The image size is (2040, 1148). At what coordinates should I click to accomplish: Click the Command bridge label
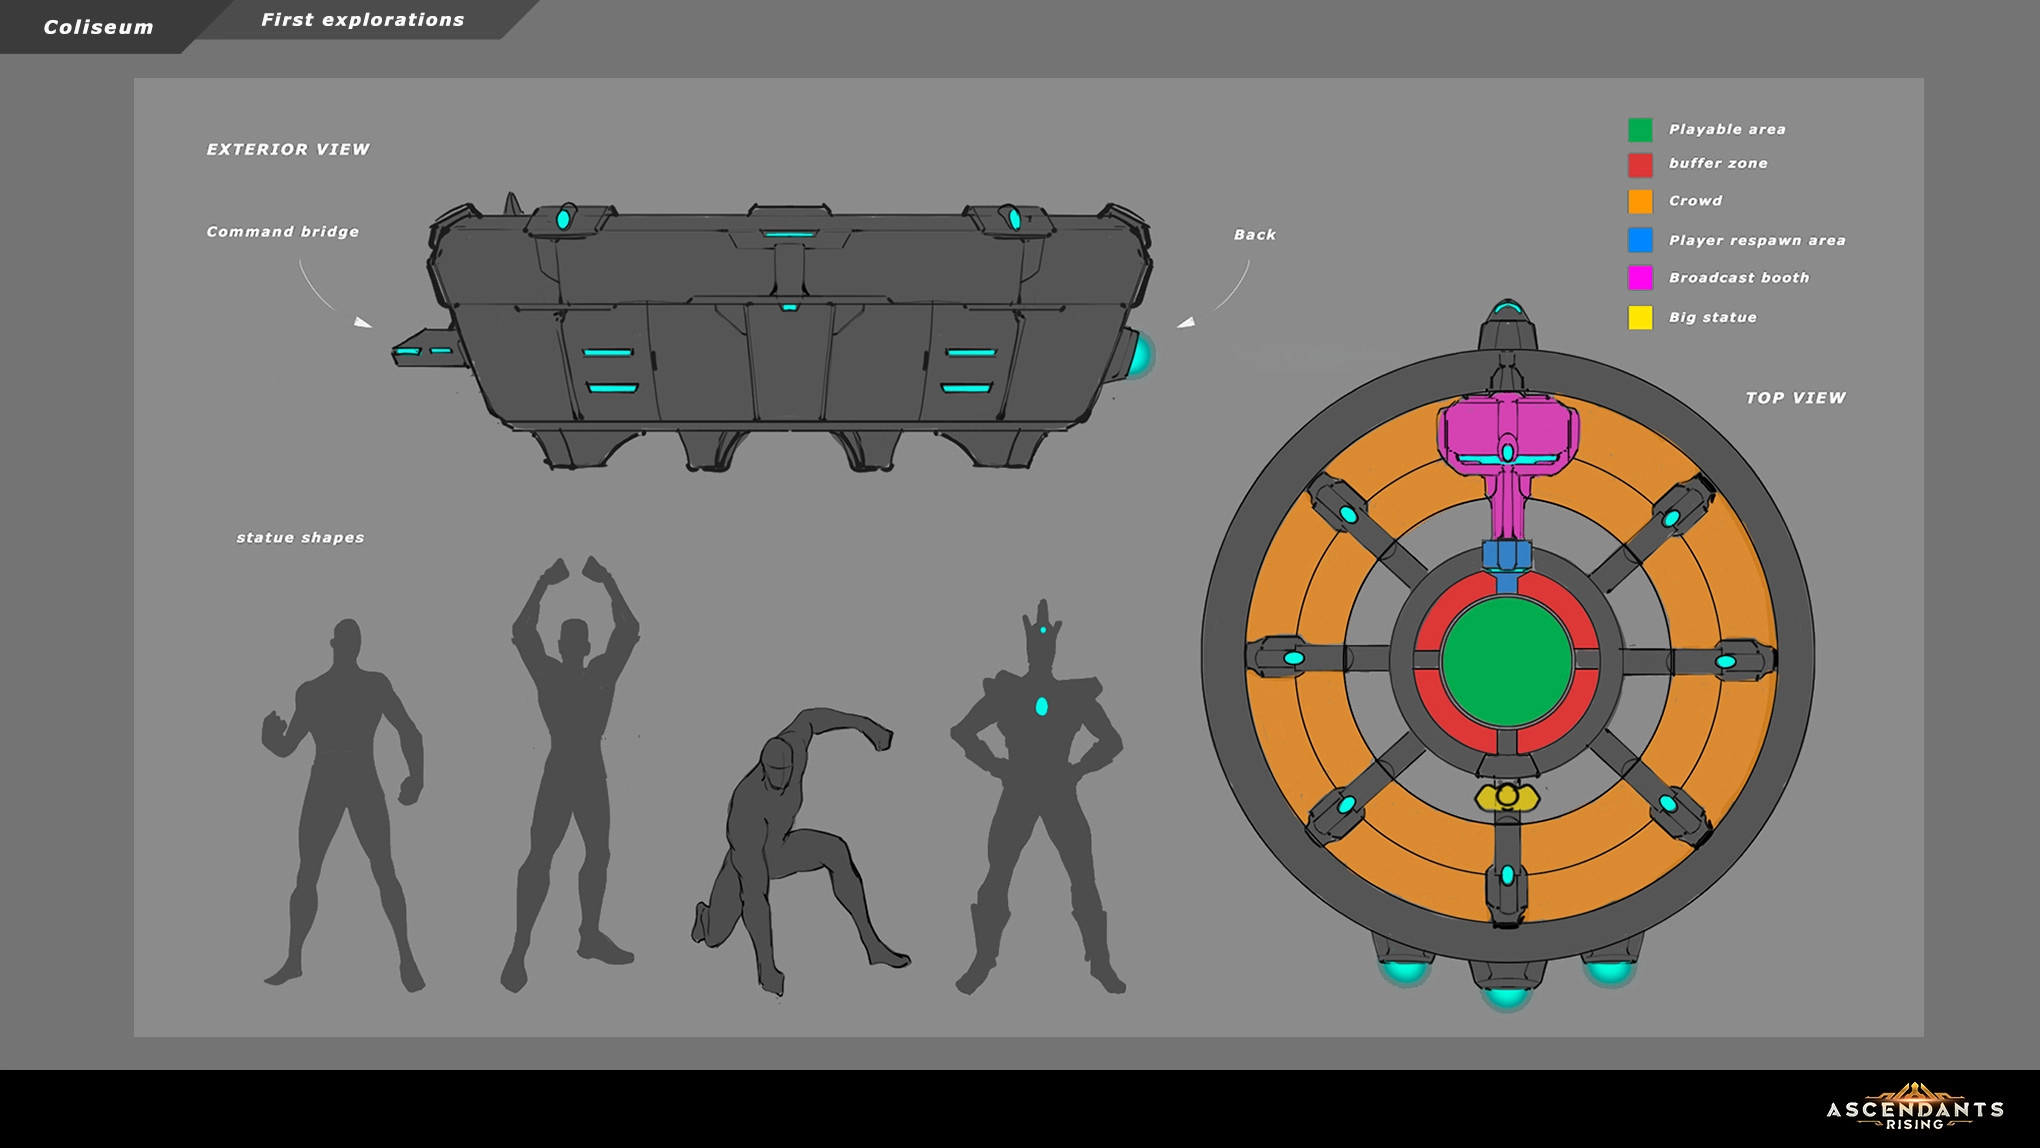pos(282,232)
